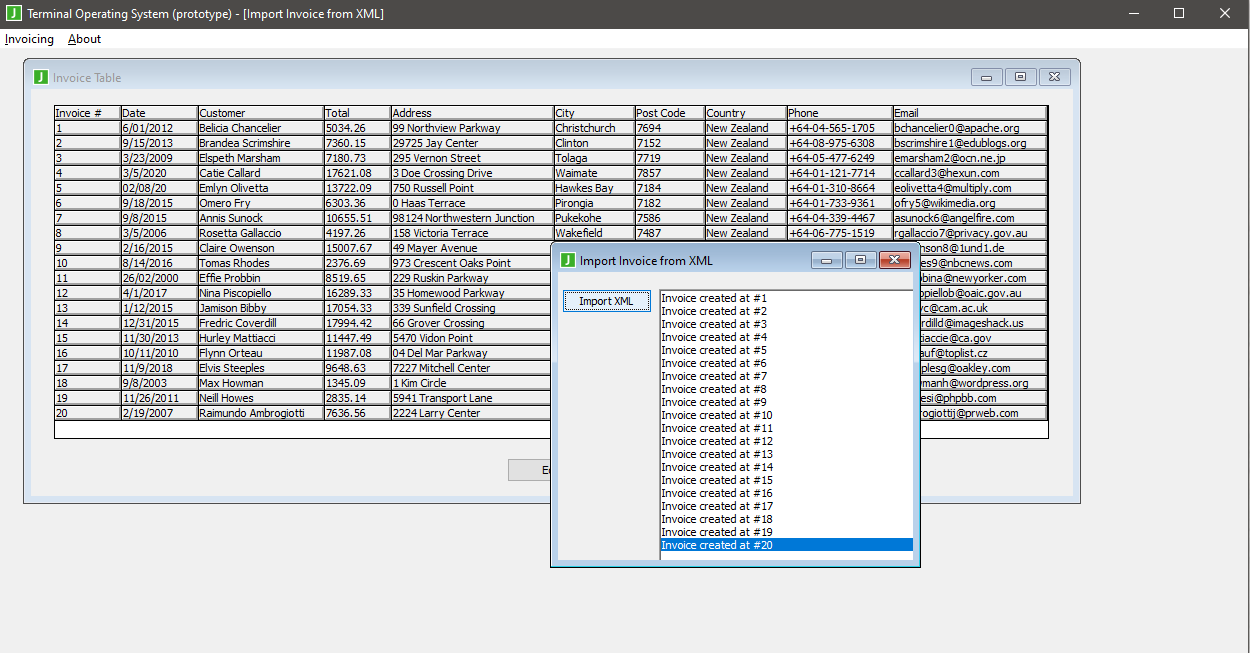
Task: Close the Import Invoice from XML dialog
Action: tap(895, 261)
